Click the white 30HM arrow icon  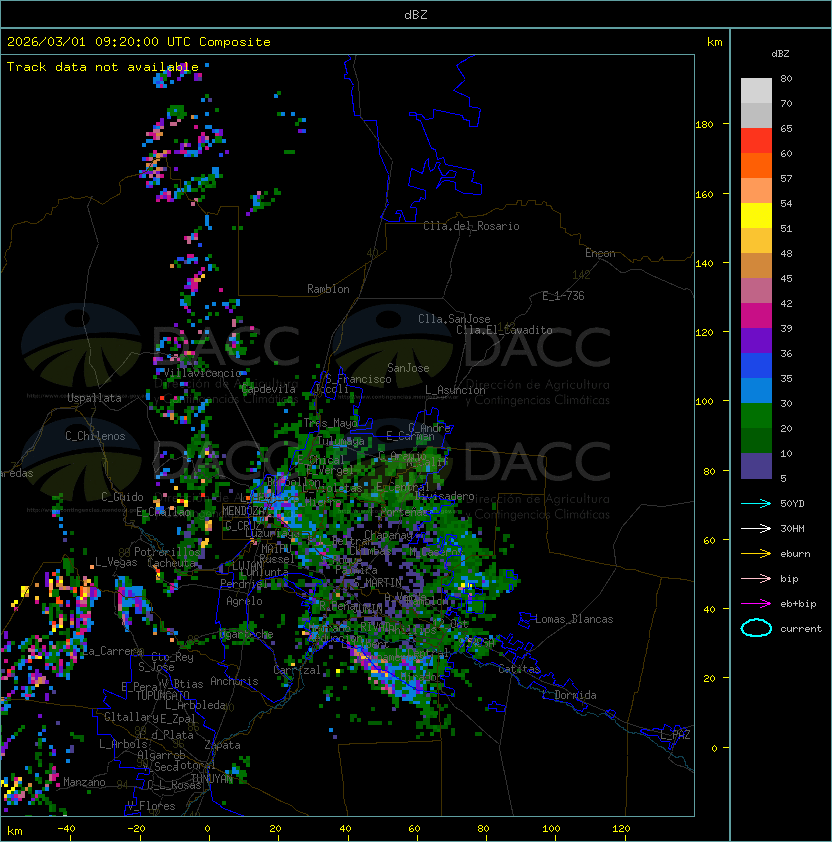(756, 528)
